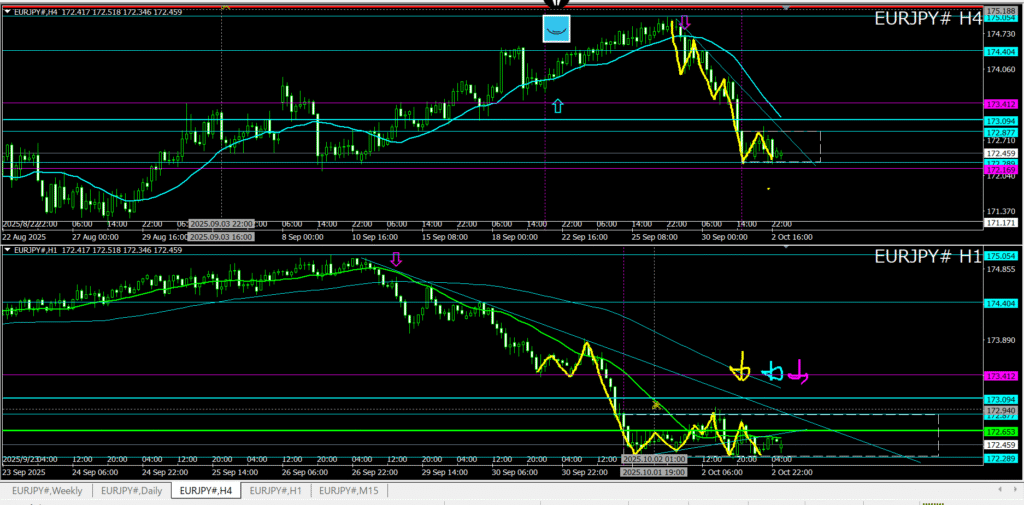Select the cyan up arrow on H4 chart
This screenshot has height=505, width=1024.
558,105
